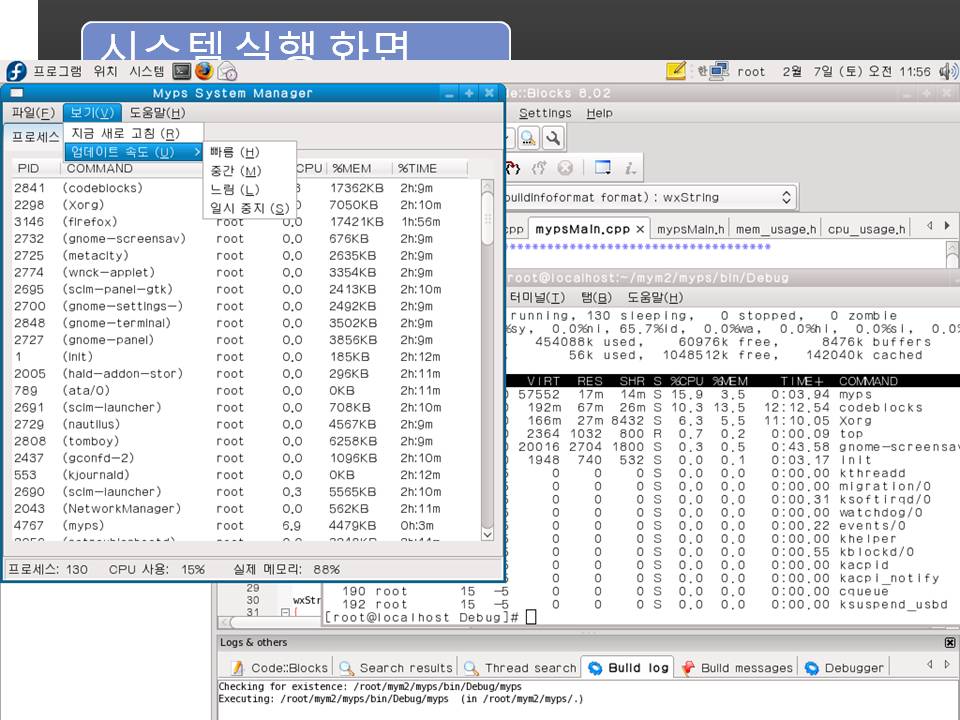
Task: Click the debugger info icon
Action: (630, 167)
